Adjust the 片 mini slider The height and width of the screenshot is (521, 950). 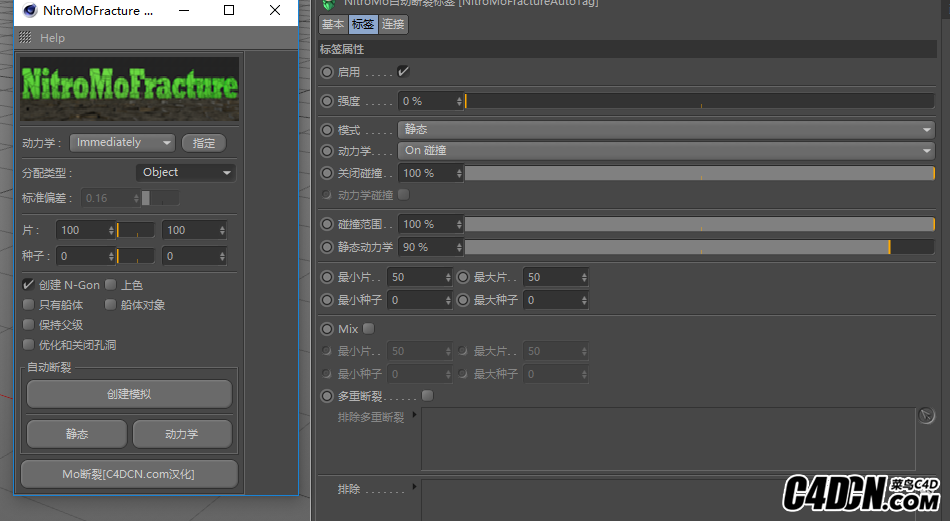tap(136, 230)
